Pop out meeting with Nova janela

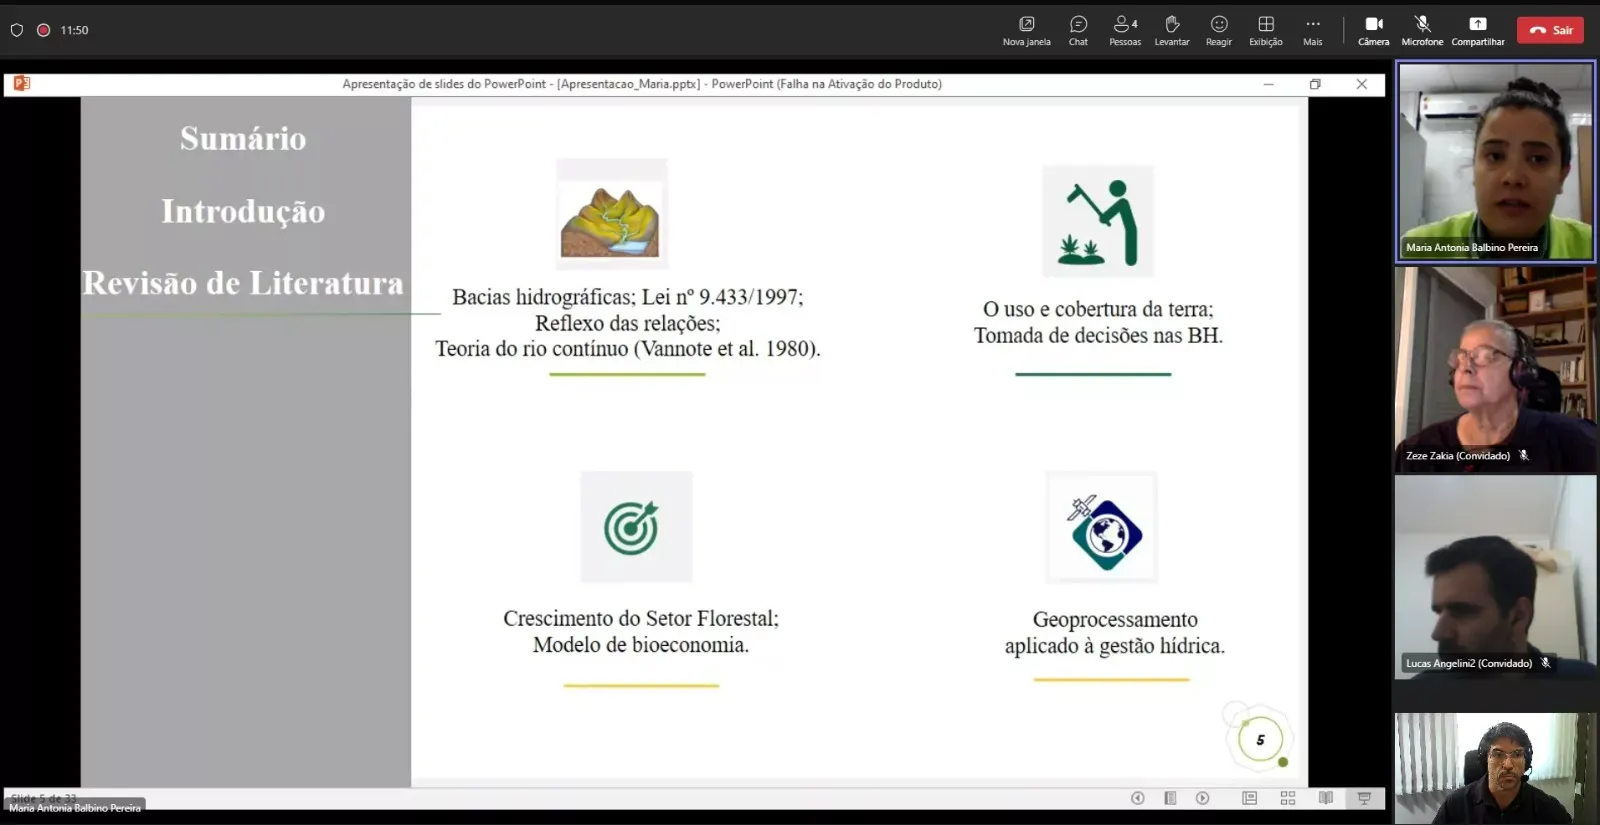[1026, 30]
